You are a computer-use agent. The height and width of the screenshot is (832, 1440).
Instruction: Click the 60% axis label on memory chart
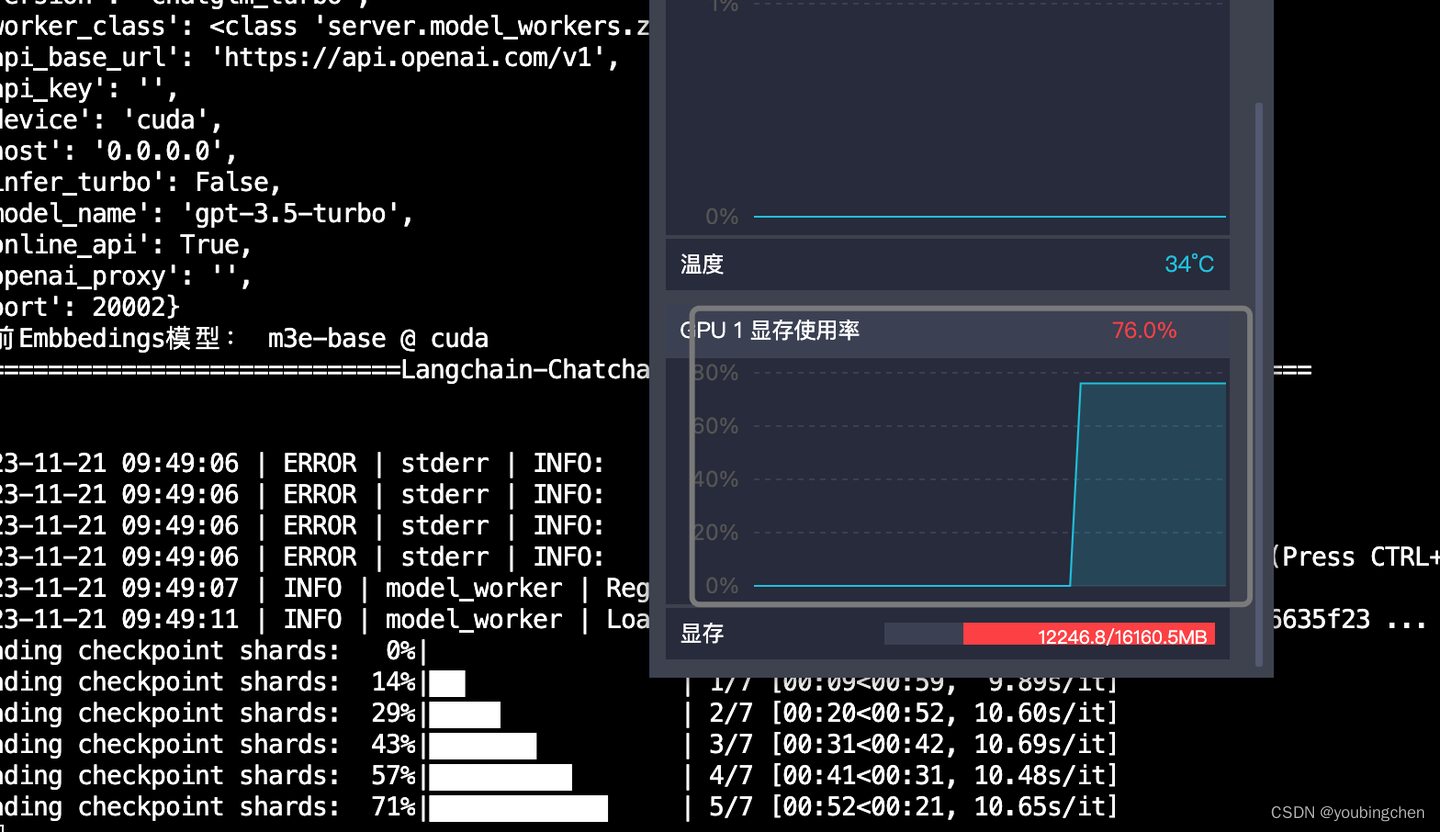[x=716, y=426]
